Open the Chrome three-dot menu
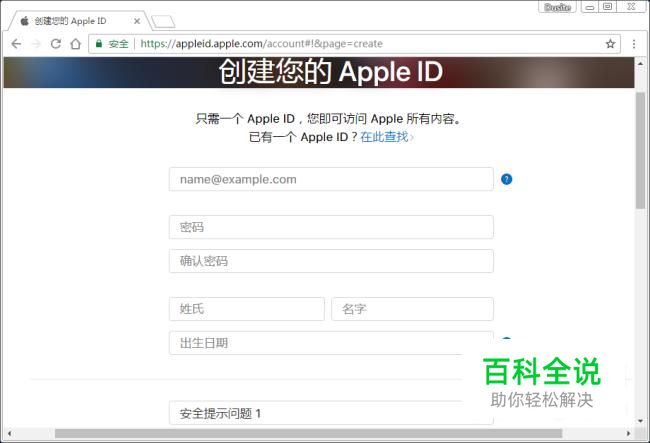 point(634,44)
